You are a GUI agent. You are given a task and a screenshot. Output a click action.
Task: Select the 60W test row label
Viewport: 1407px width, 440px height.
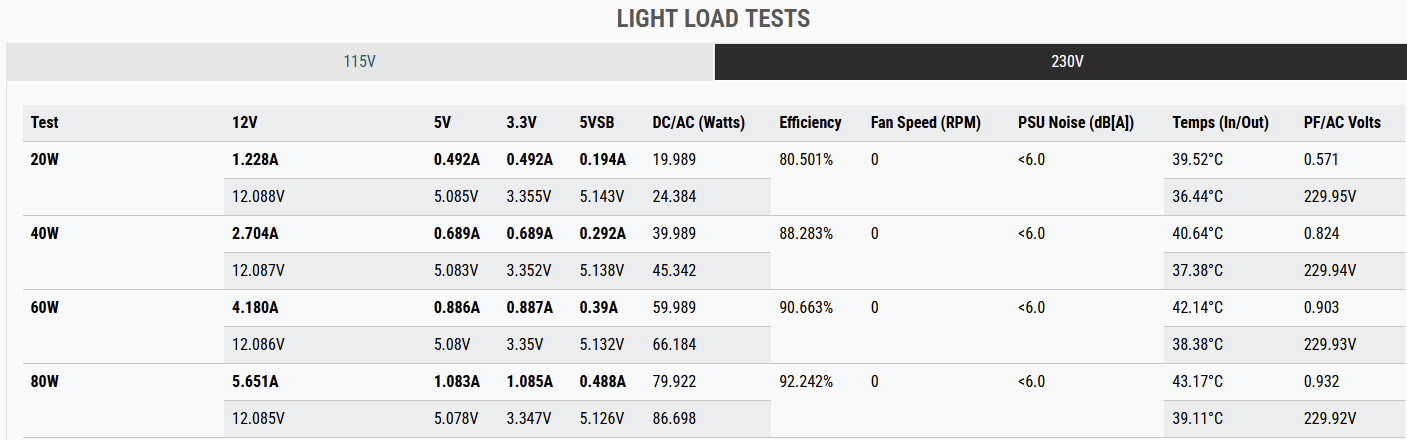pyautogui.click(x=45, y=308)
